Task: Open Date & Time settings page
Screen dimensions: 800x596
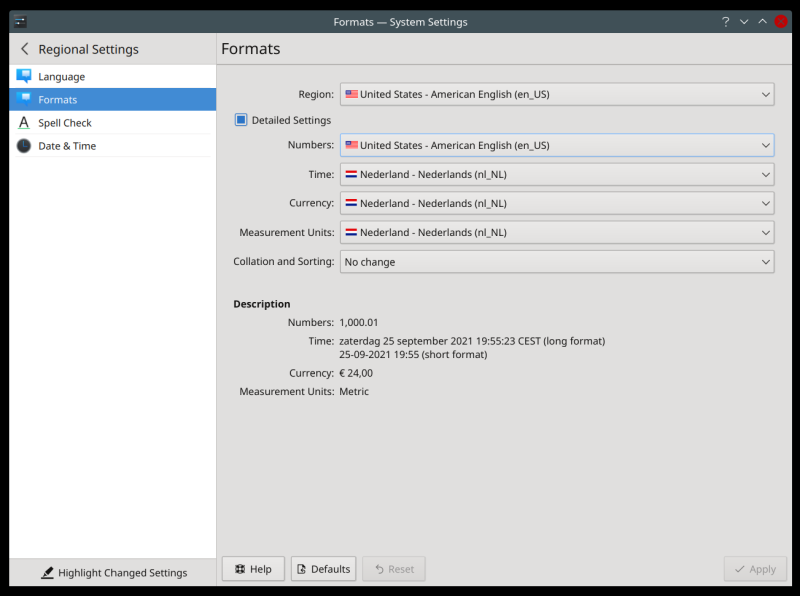Action: [67, 146]
